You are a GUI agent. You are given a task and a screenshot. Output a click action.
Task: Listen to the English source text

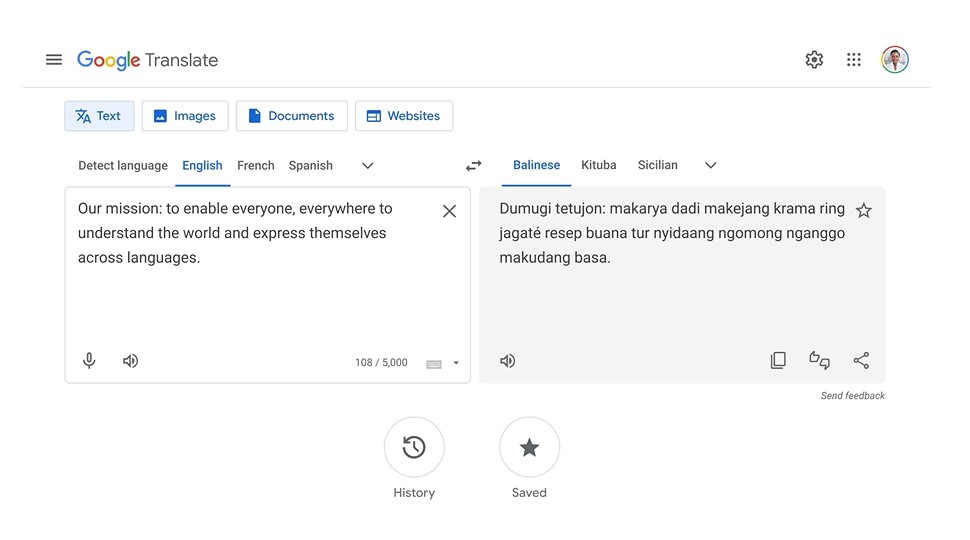tap(130, 361)
